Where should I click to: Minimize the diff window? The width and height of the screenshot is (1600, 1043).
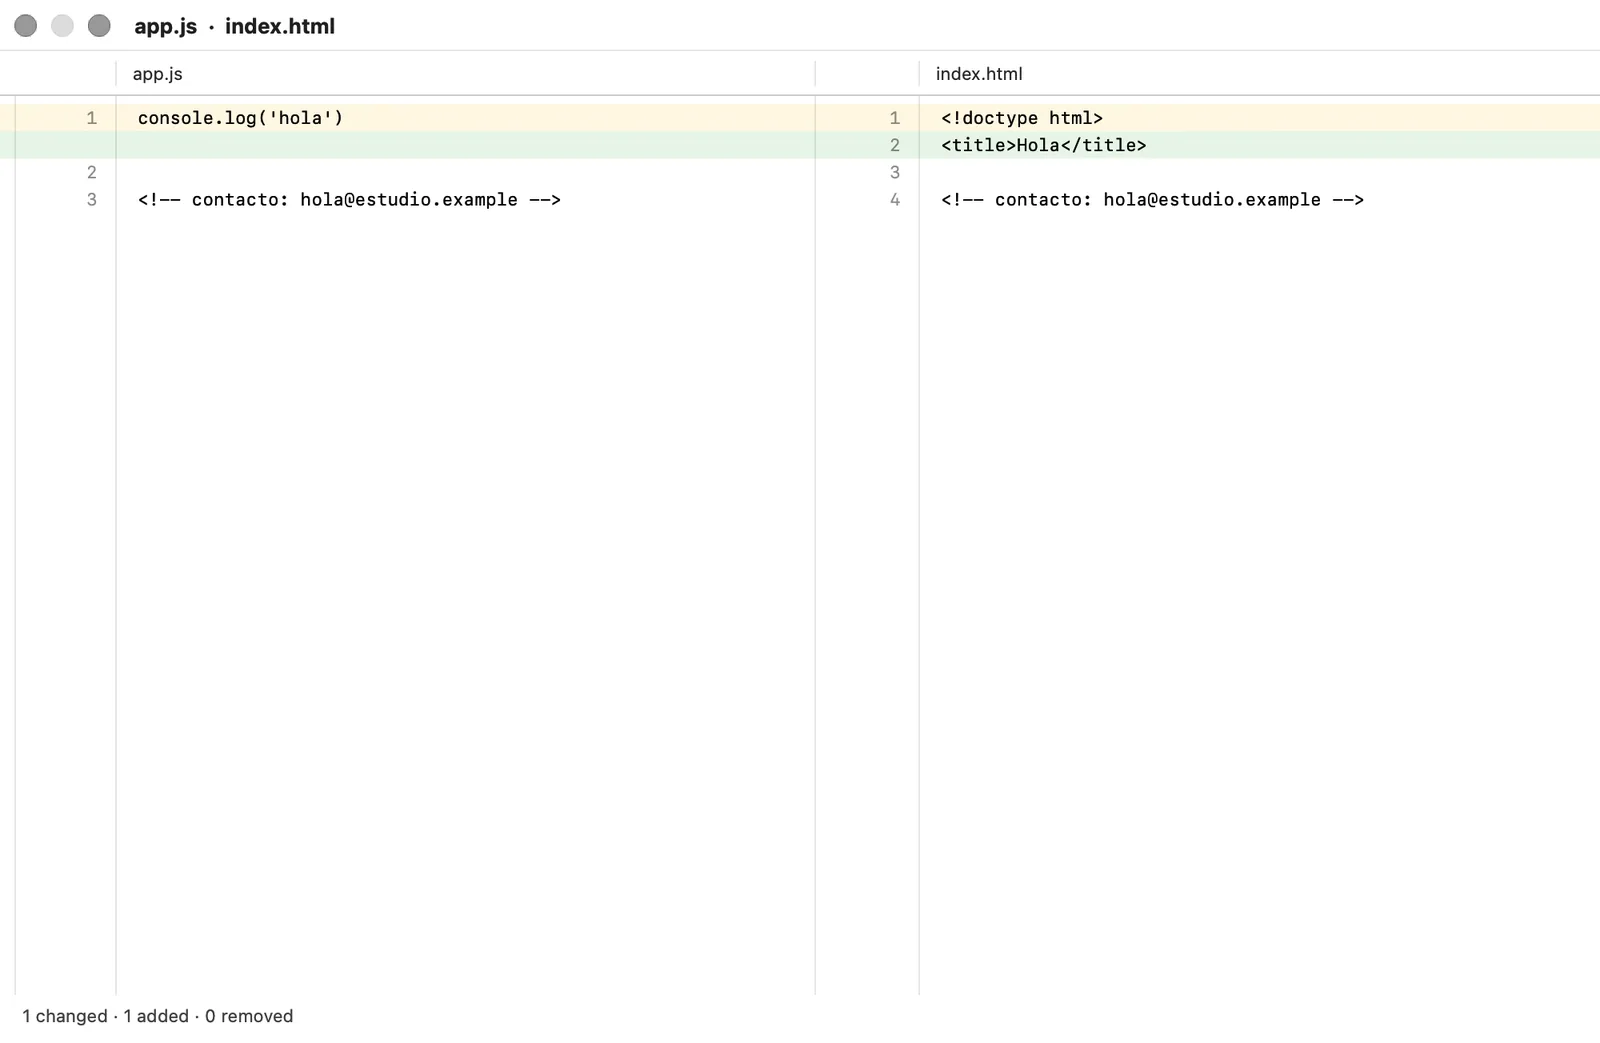pos(62,26)
